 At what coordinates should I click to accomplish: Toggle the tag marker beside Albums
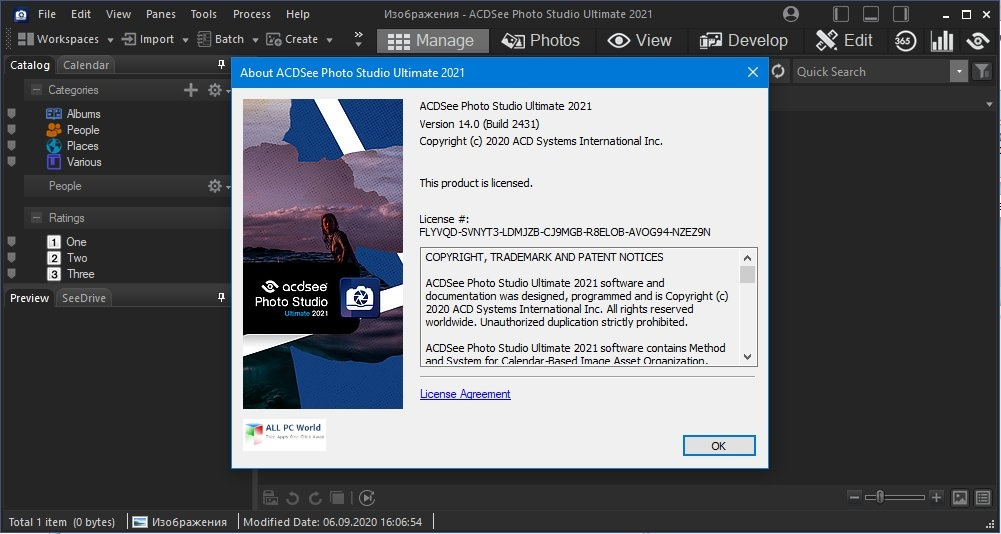tap(12, 114)
